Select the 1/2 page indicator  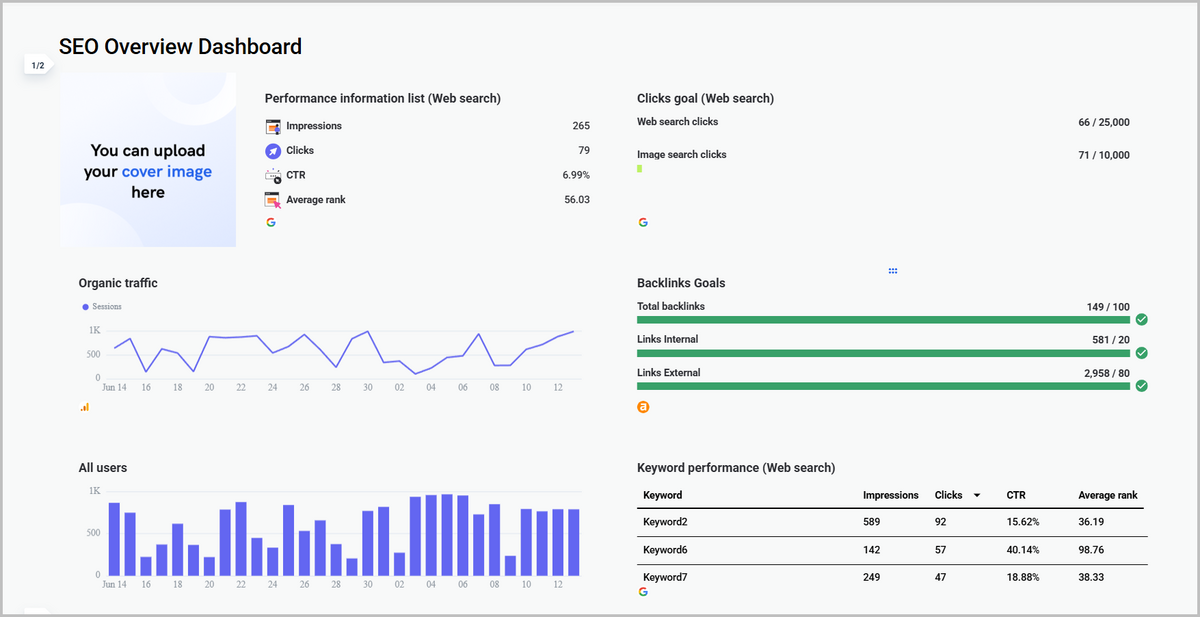point(37,64)
